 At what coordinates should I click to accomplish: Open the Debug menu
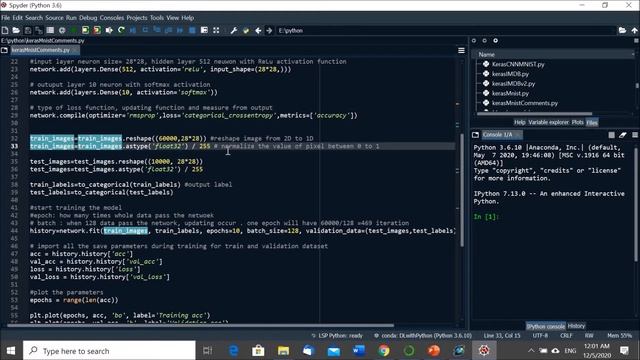(x=88, y=18)
